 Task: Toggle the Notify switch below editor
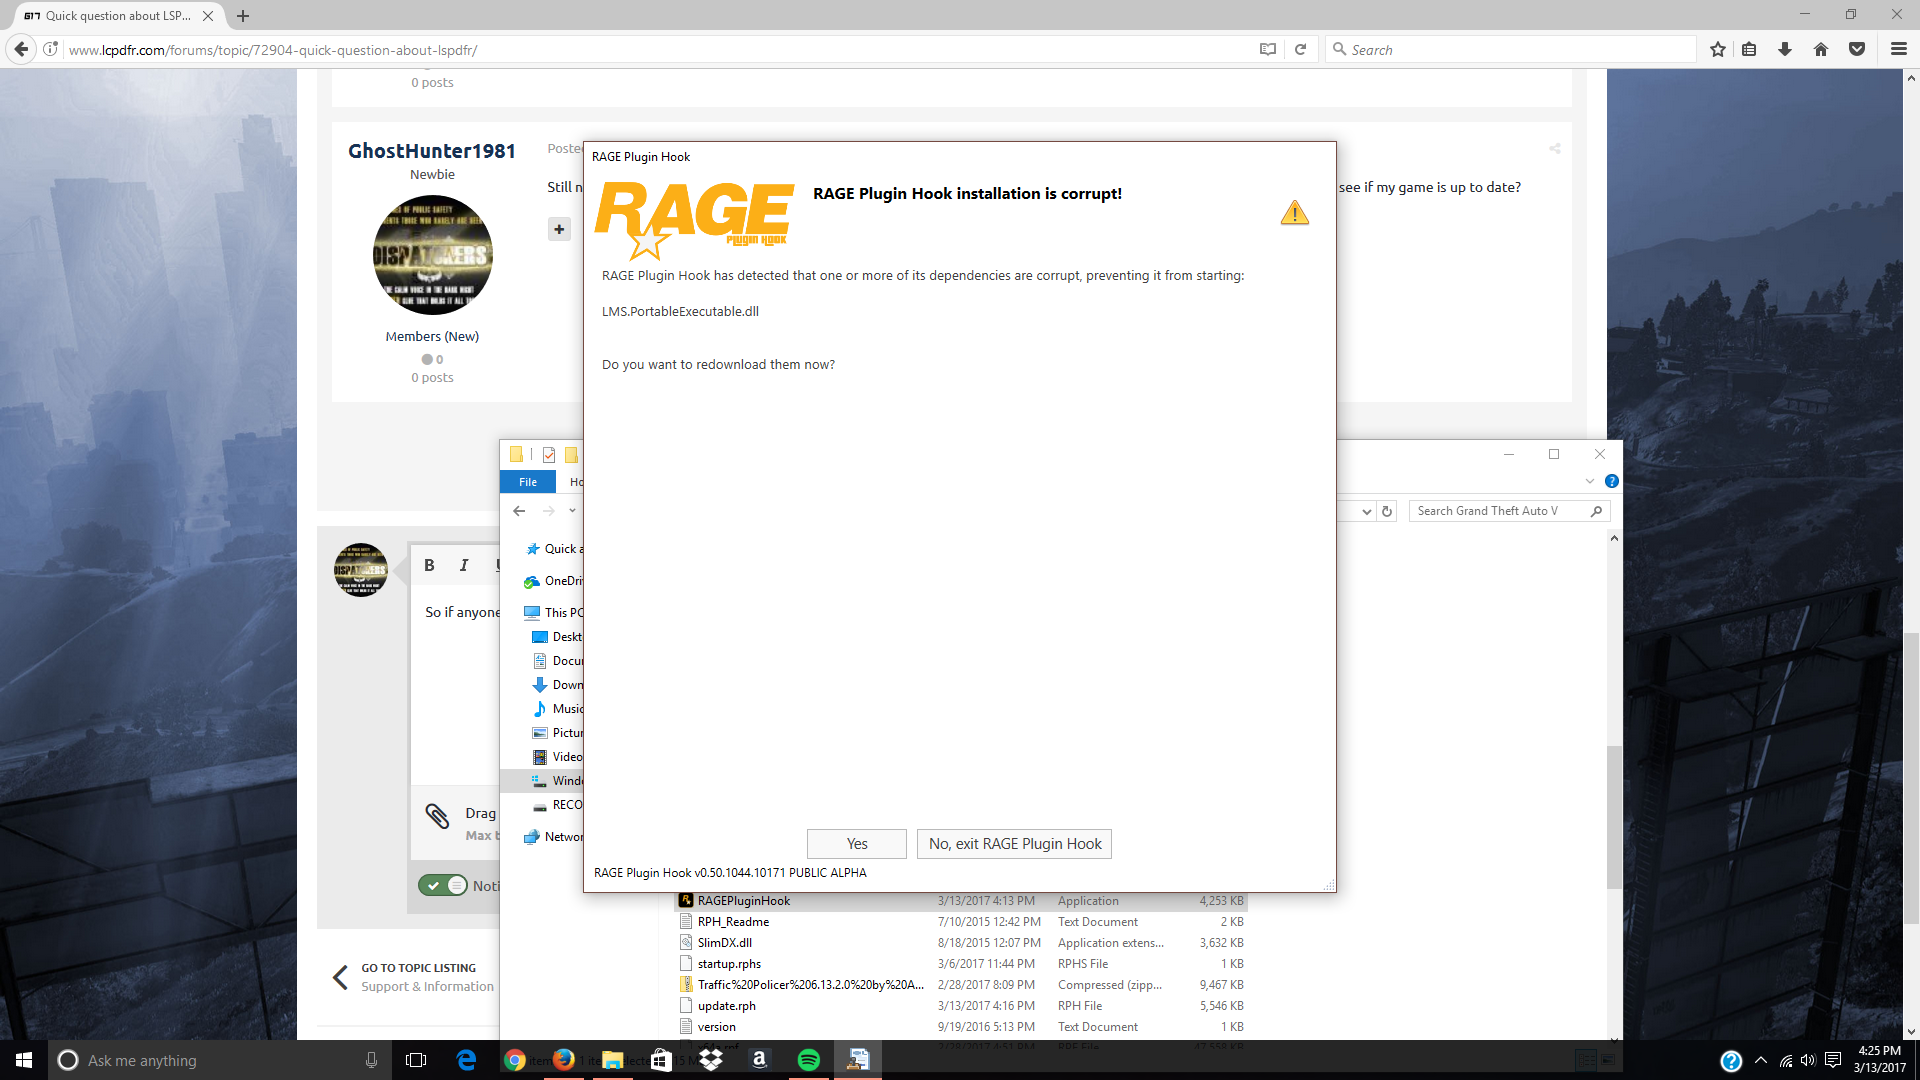[x=443, y=885]
